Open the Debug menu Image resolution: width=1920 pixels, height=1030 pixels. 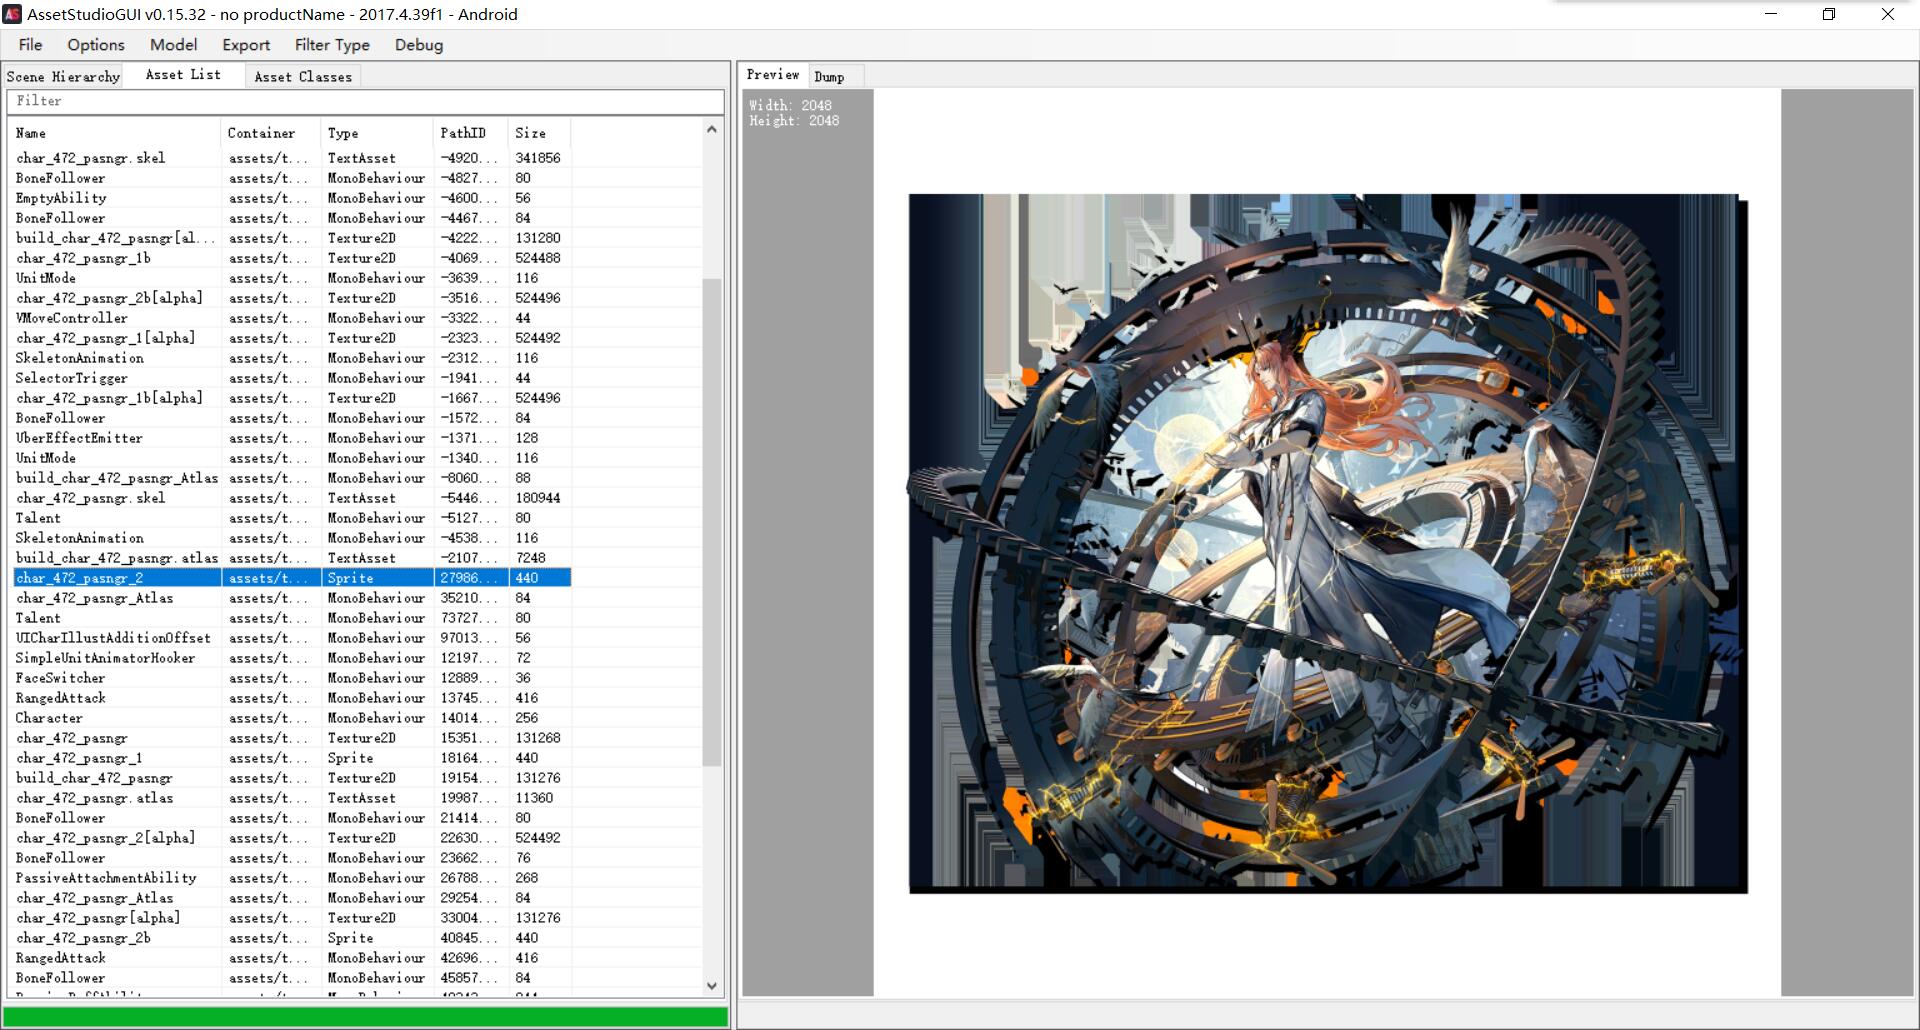[x=419, y=45]
